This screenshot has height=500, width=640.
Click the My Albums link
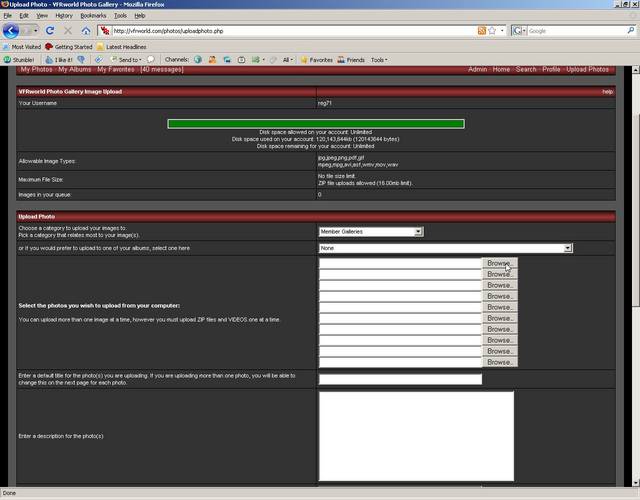(x=75, y=70)
